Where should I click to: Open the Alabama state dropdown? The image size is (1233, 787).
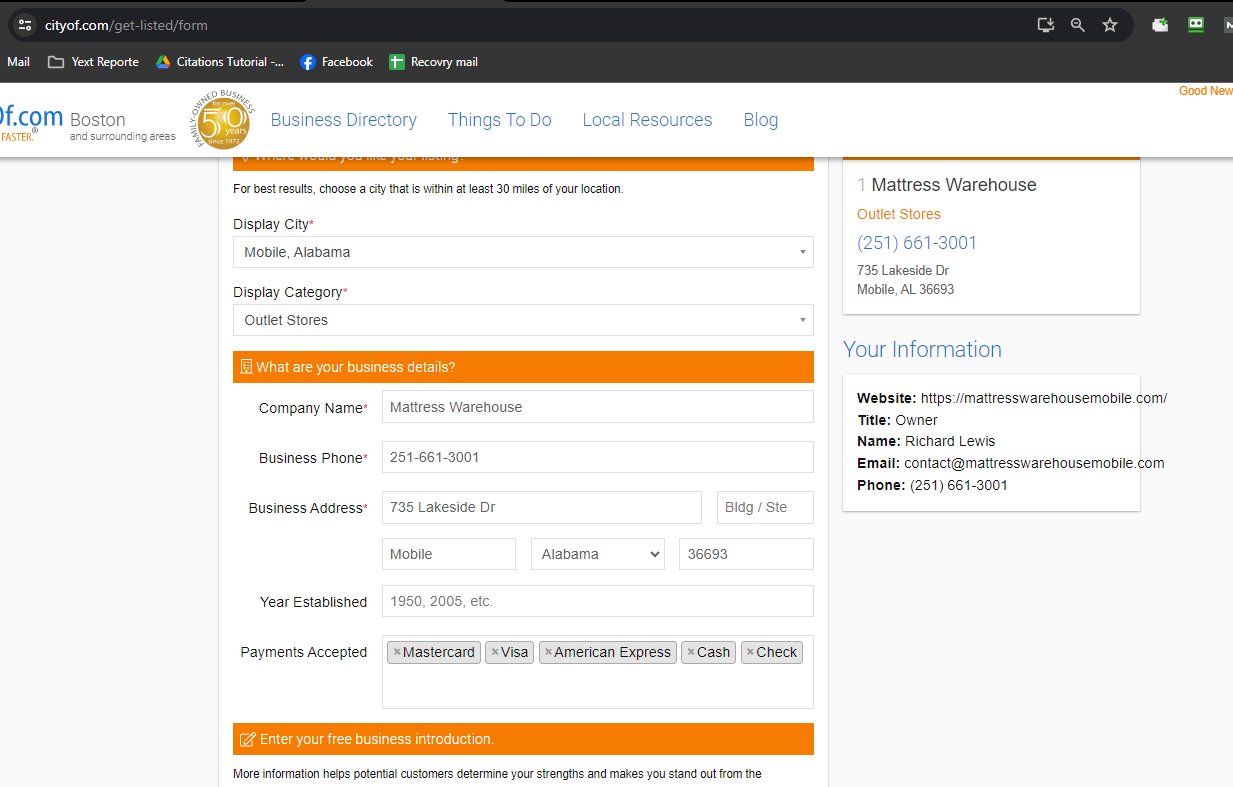point(598,554)
